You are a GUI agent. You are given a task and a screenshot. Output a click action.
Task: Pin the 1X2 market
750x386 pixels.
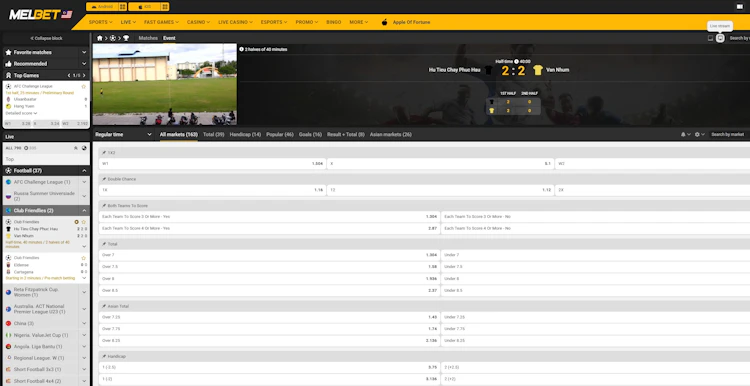[x=104, y=153]
